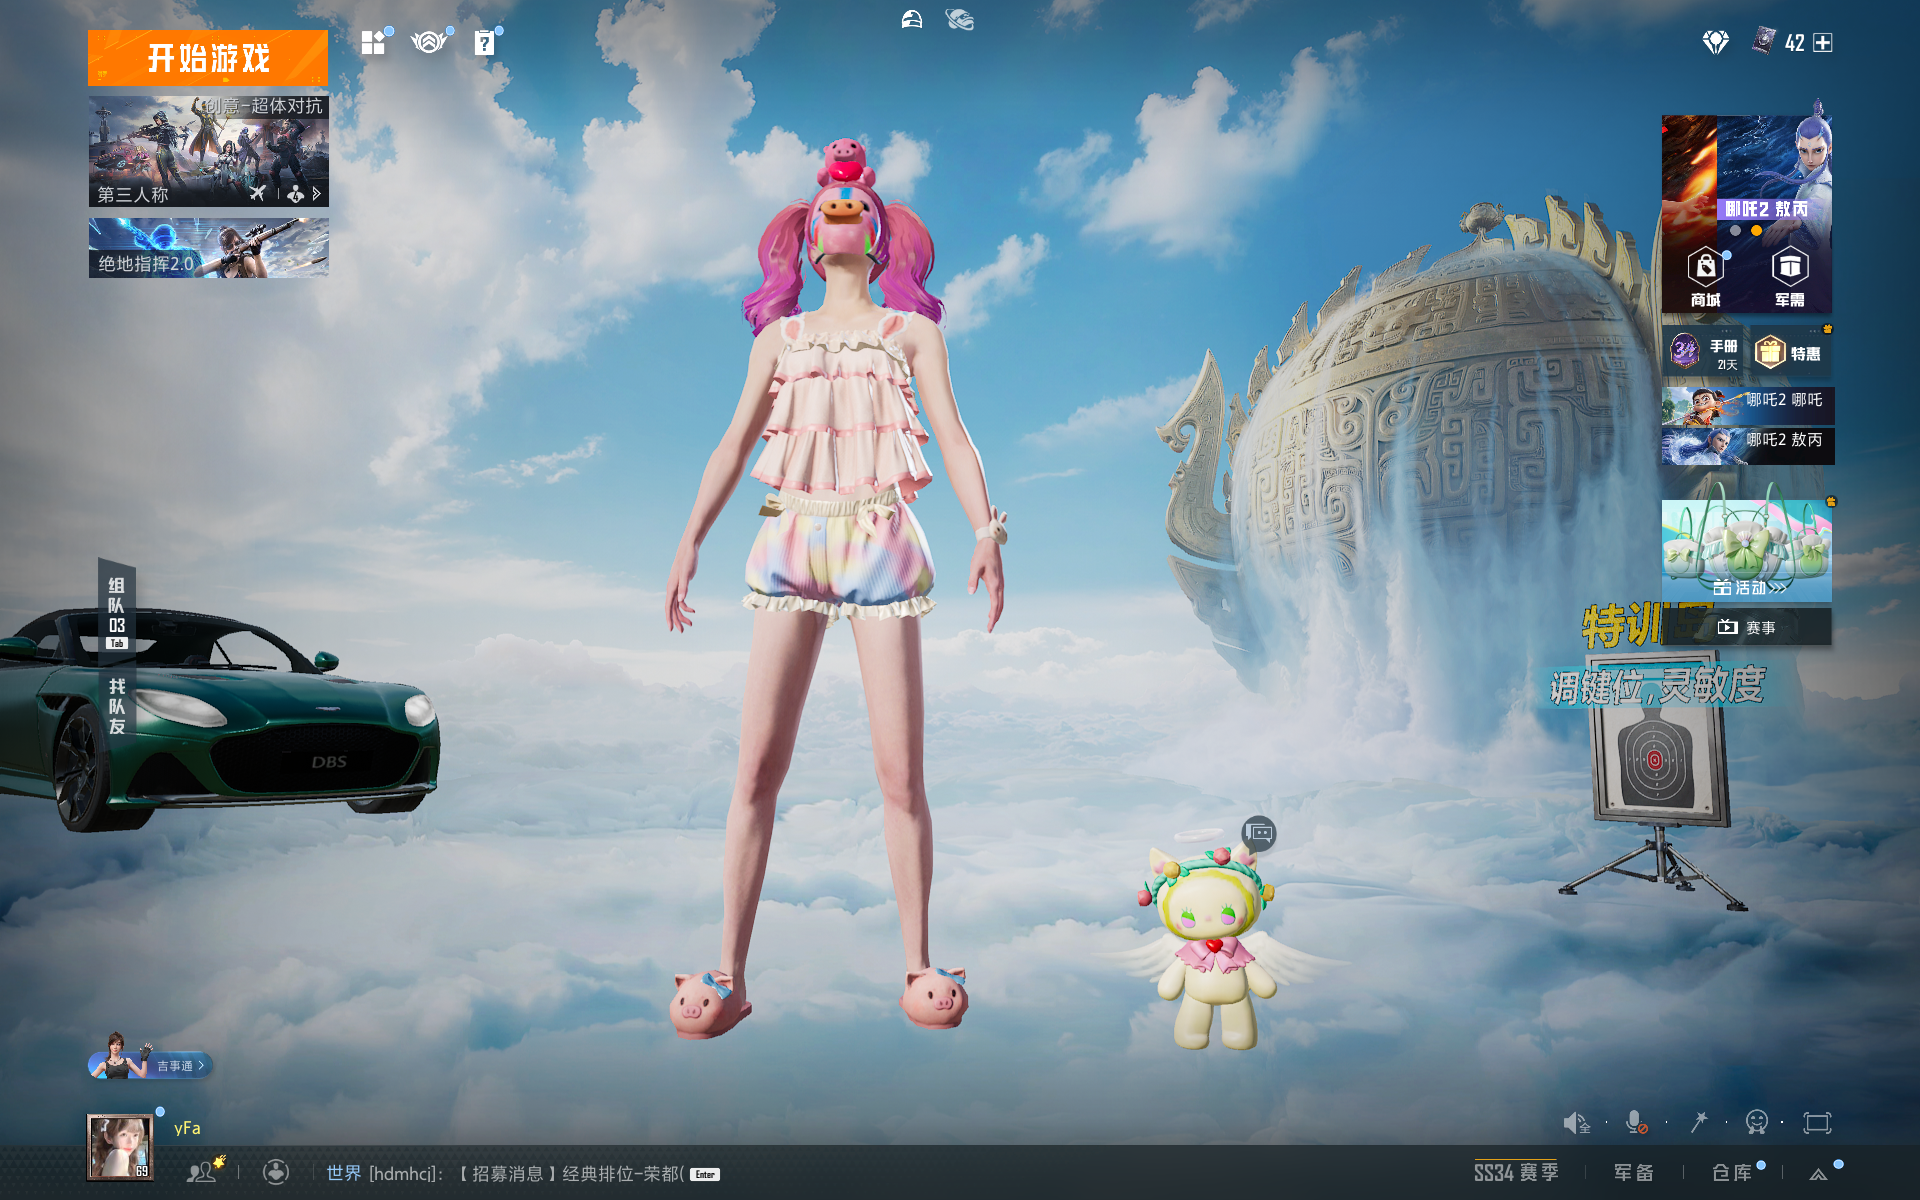
Task: Open the 吉事通 assistant link
Action: point(150,1064)
